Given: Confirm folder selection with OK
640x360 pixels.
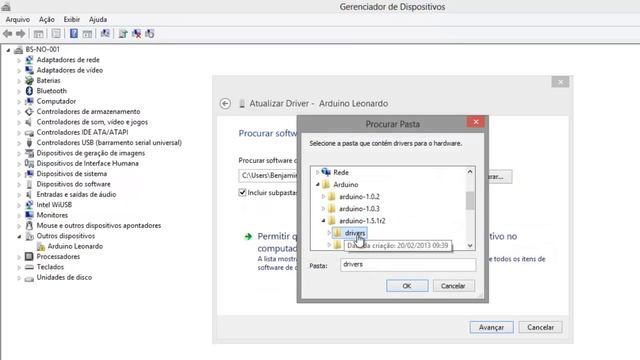Looking at the screenshot, I should [407, 286].
